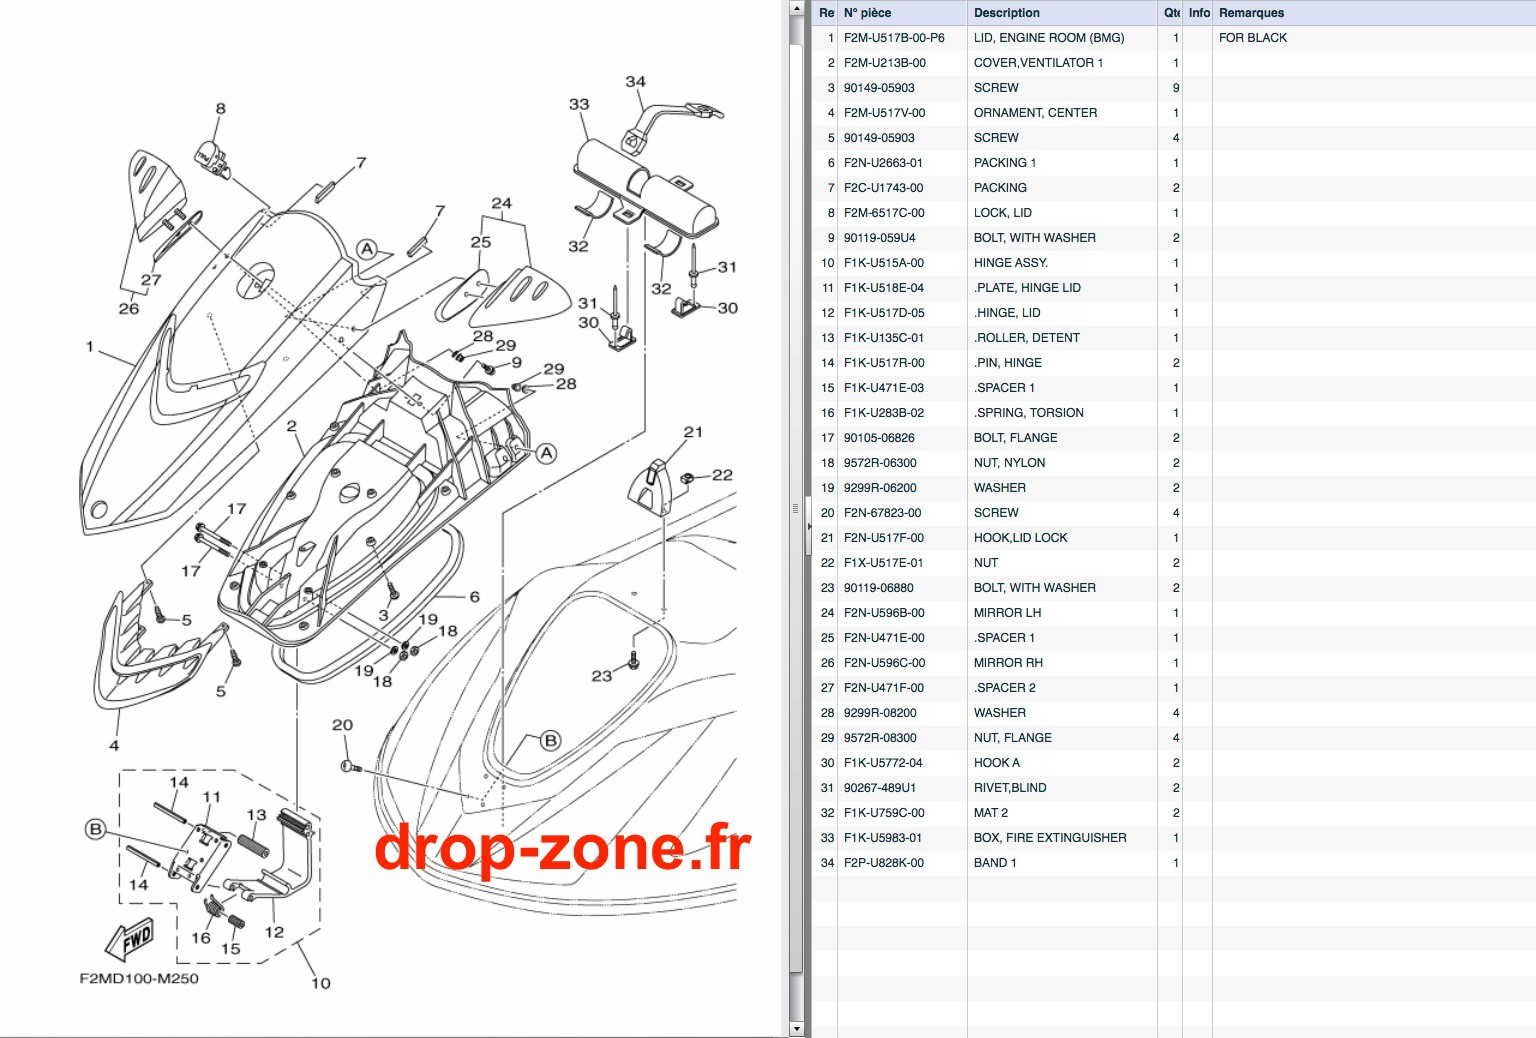Select the 'BOX, FIRE EXTINGUISHER' description
This screenshot has height=1038, width=1536.
[1050, 838]
